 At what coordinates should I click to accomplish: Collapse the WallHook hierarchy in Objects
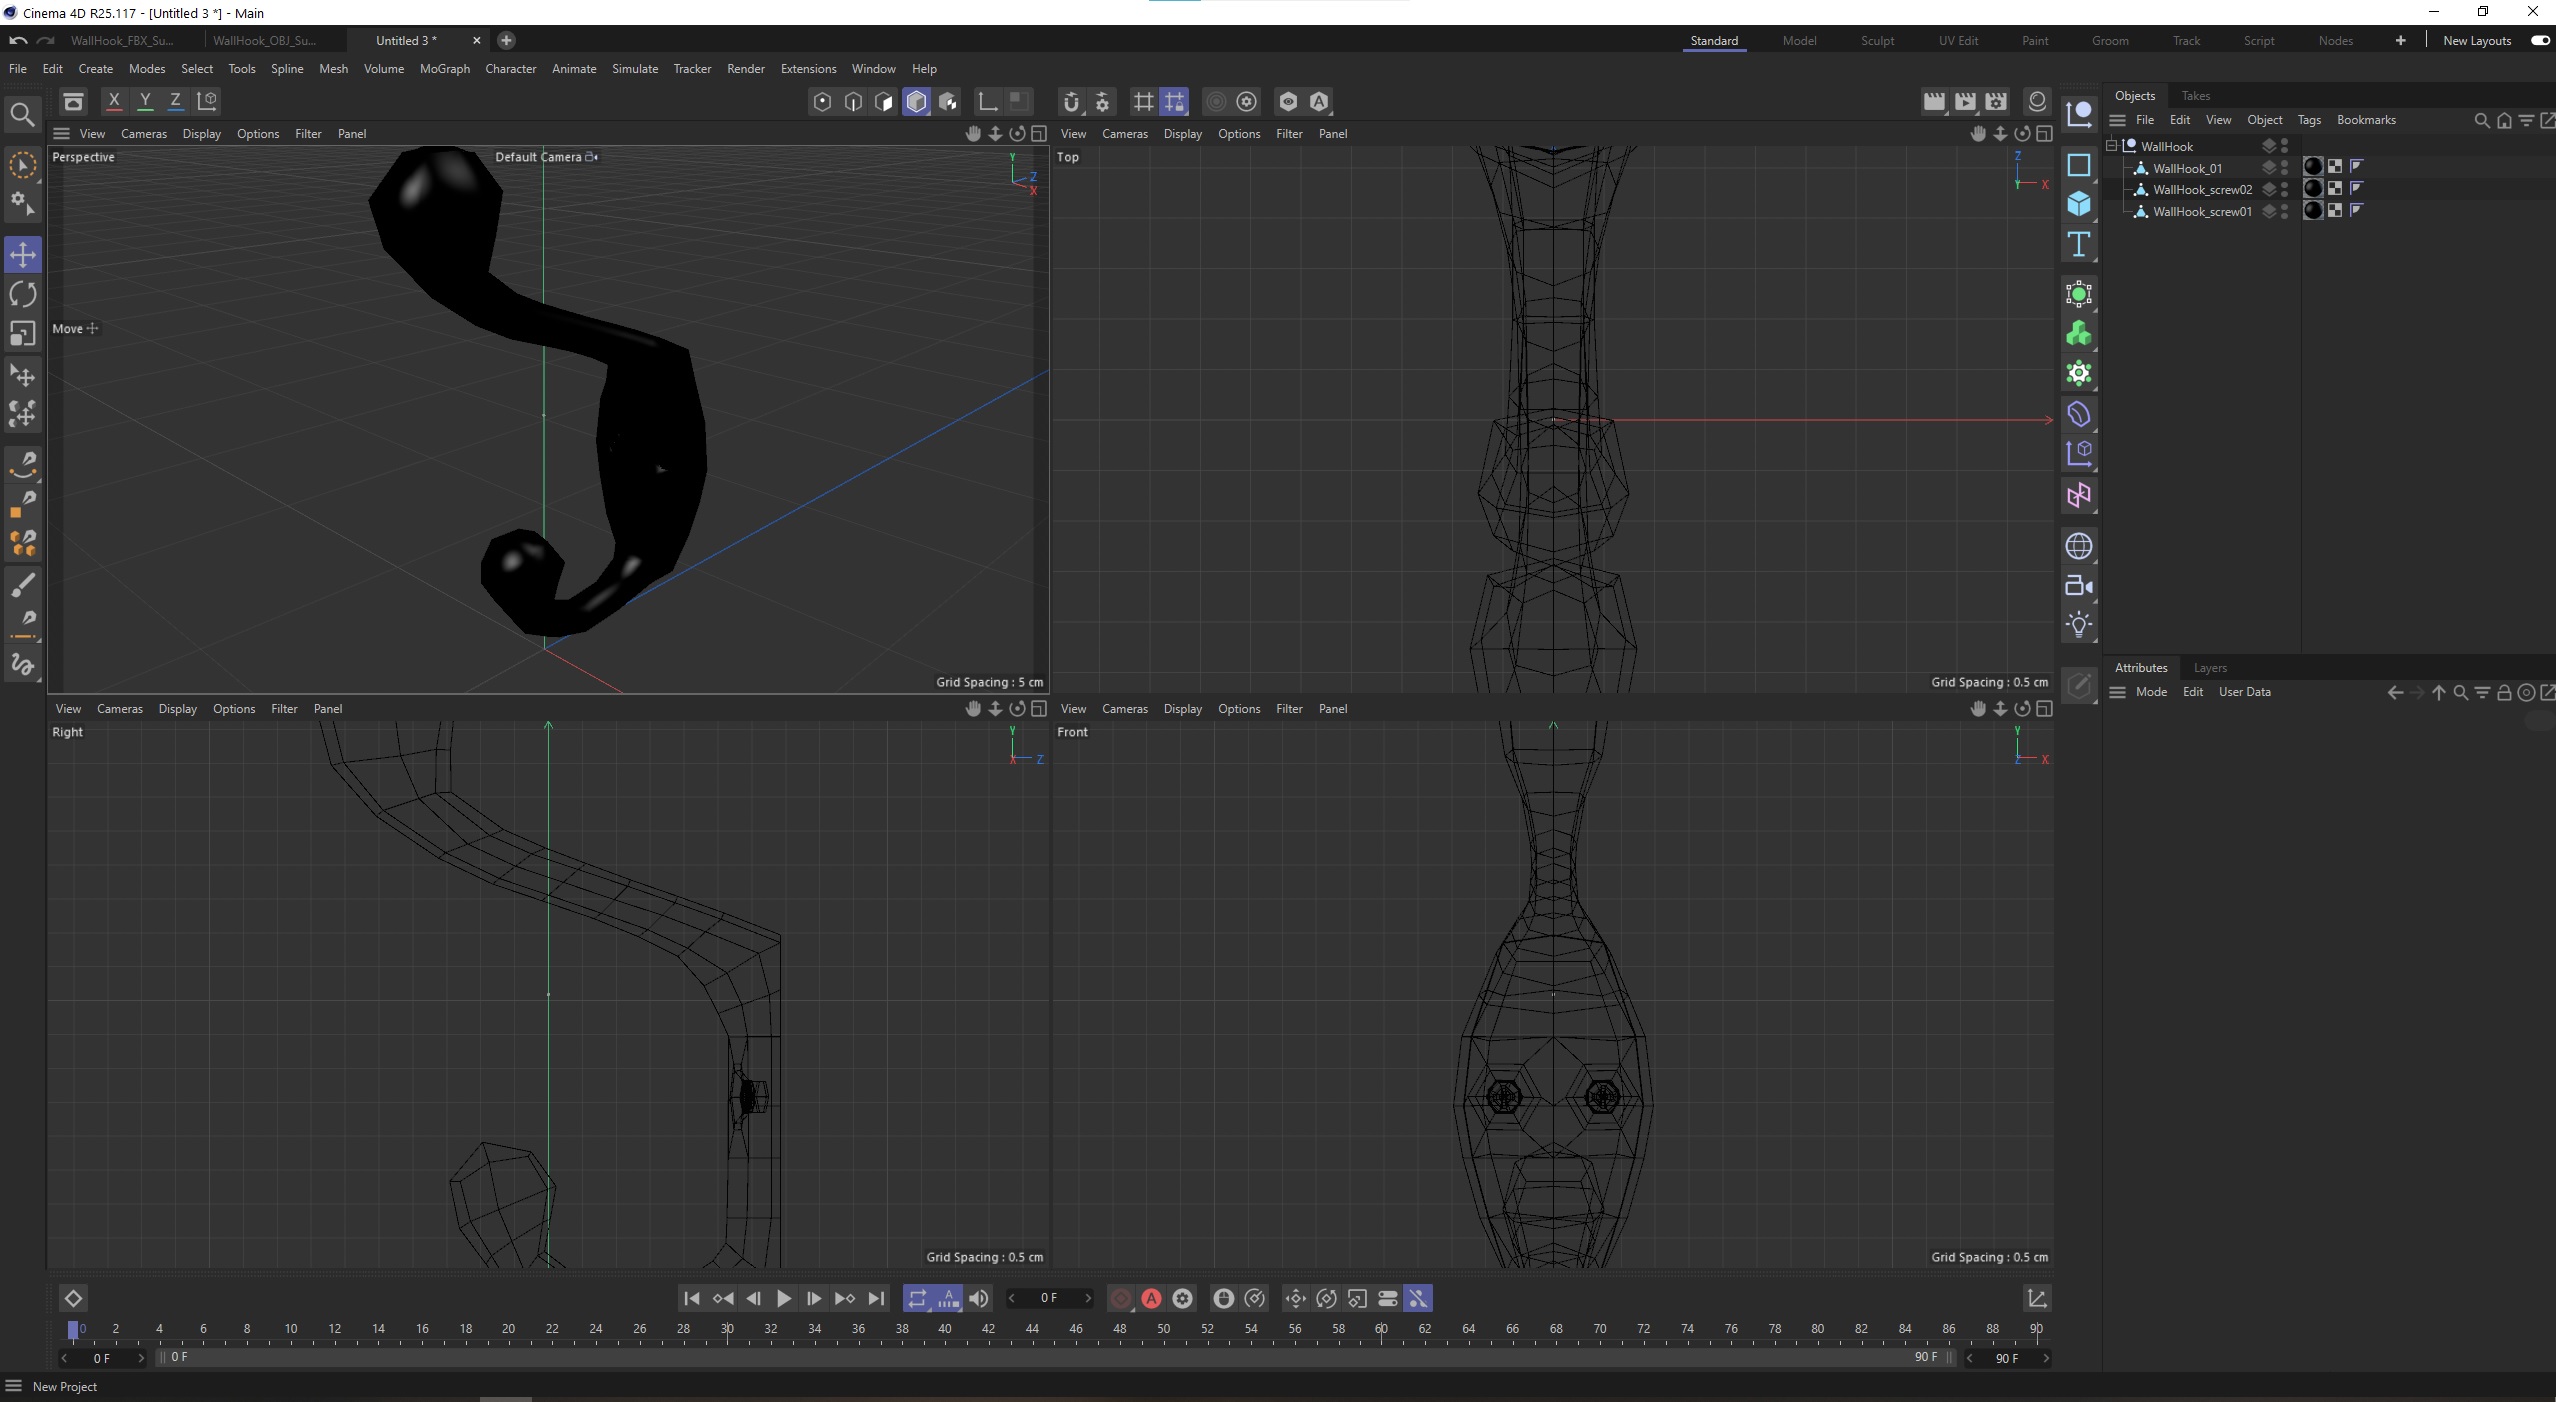[x=2112, y=146]
